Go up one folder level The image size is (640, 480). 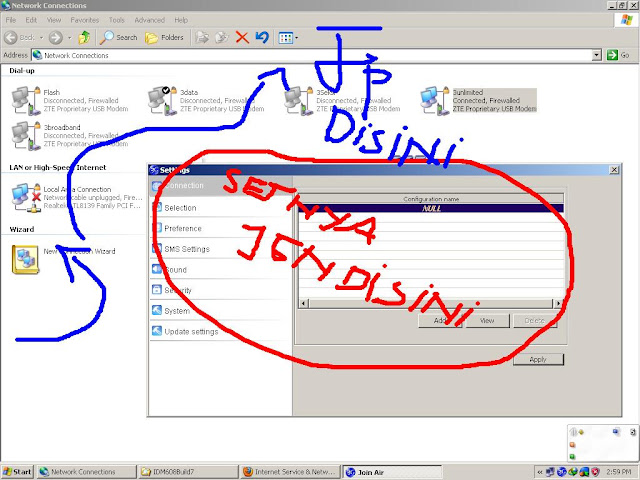[84, 38]
